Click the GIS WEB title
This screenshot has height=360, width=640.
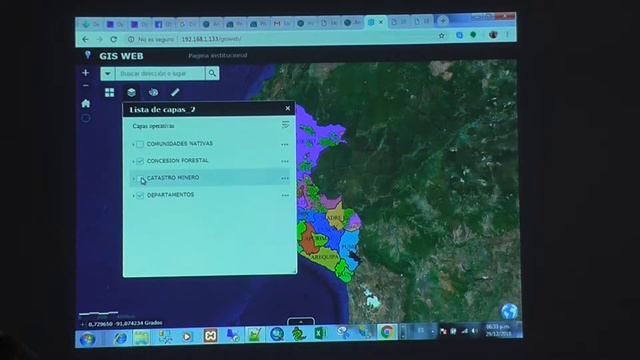pyautogui.click(x=121, y=56)
